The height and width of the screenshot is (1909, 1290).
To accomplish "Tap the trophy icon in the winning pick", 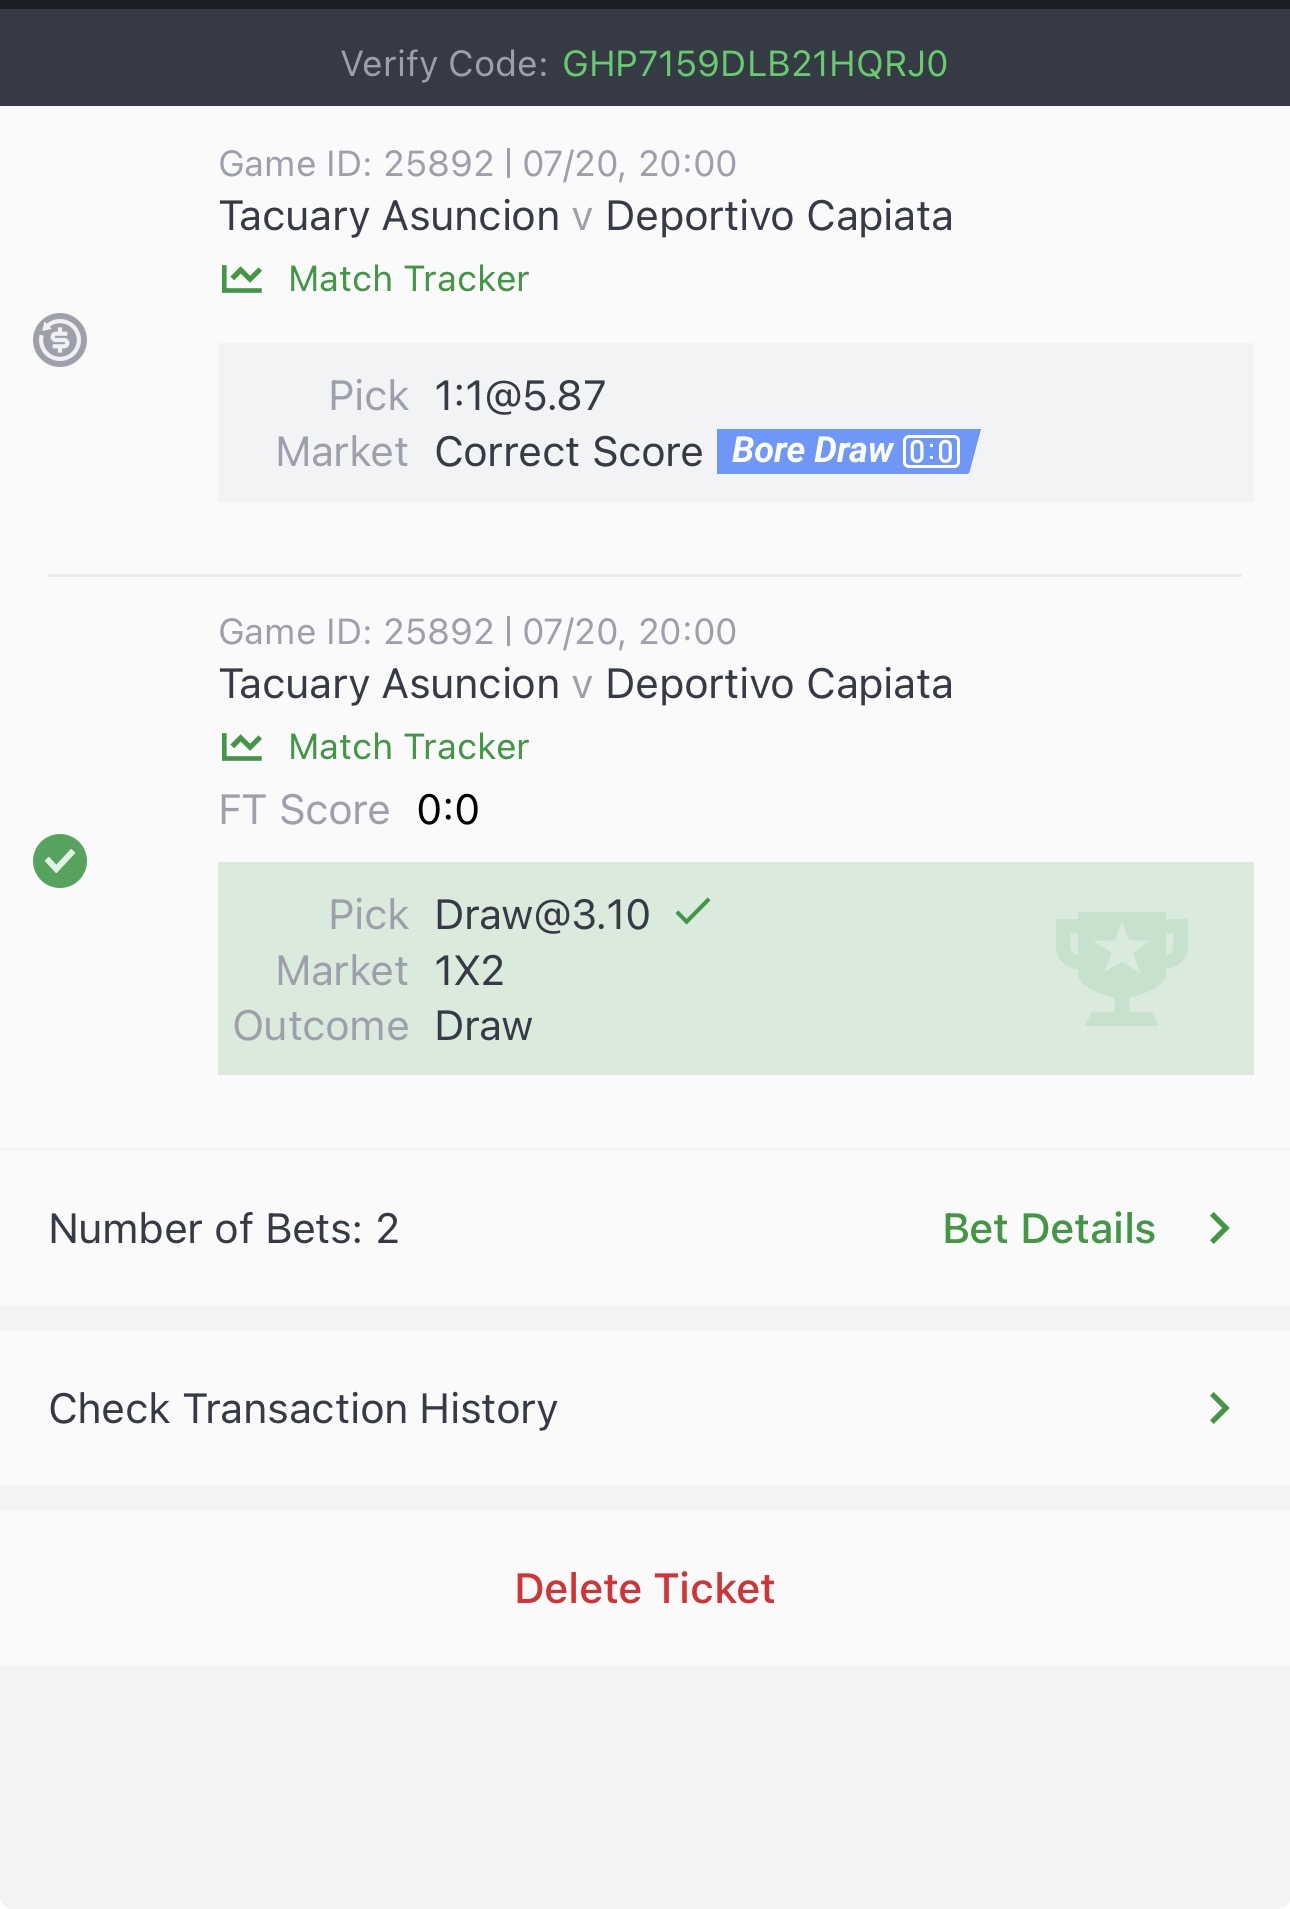I will point(1122,968).
